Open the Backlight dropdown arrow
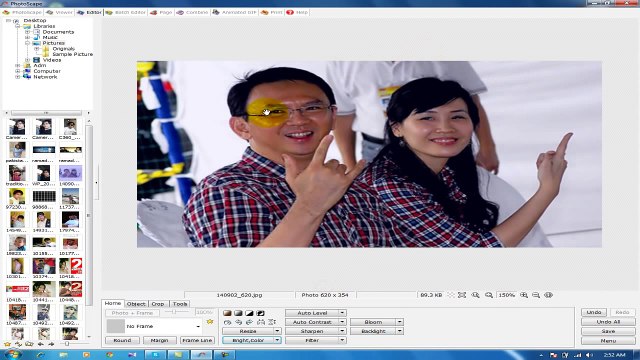The image size is (640, 360). (x=400, y=331)
